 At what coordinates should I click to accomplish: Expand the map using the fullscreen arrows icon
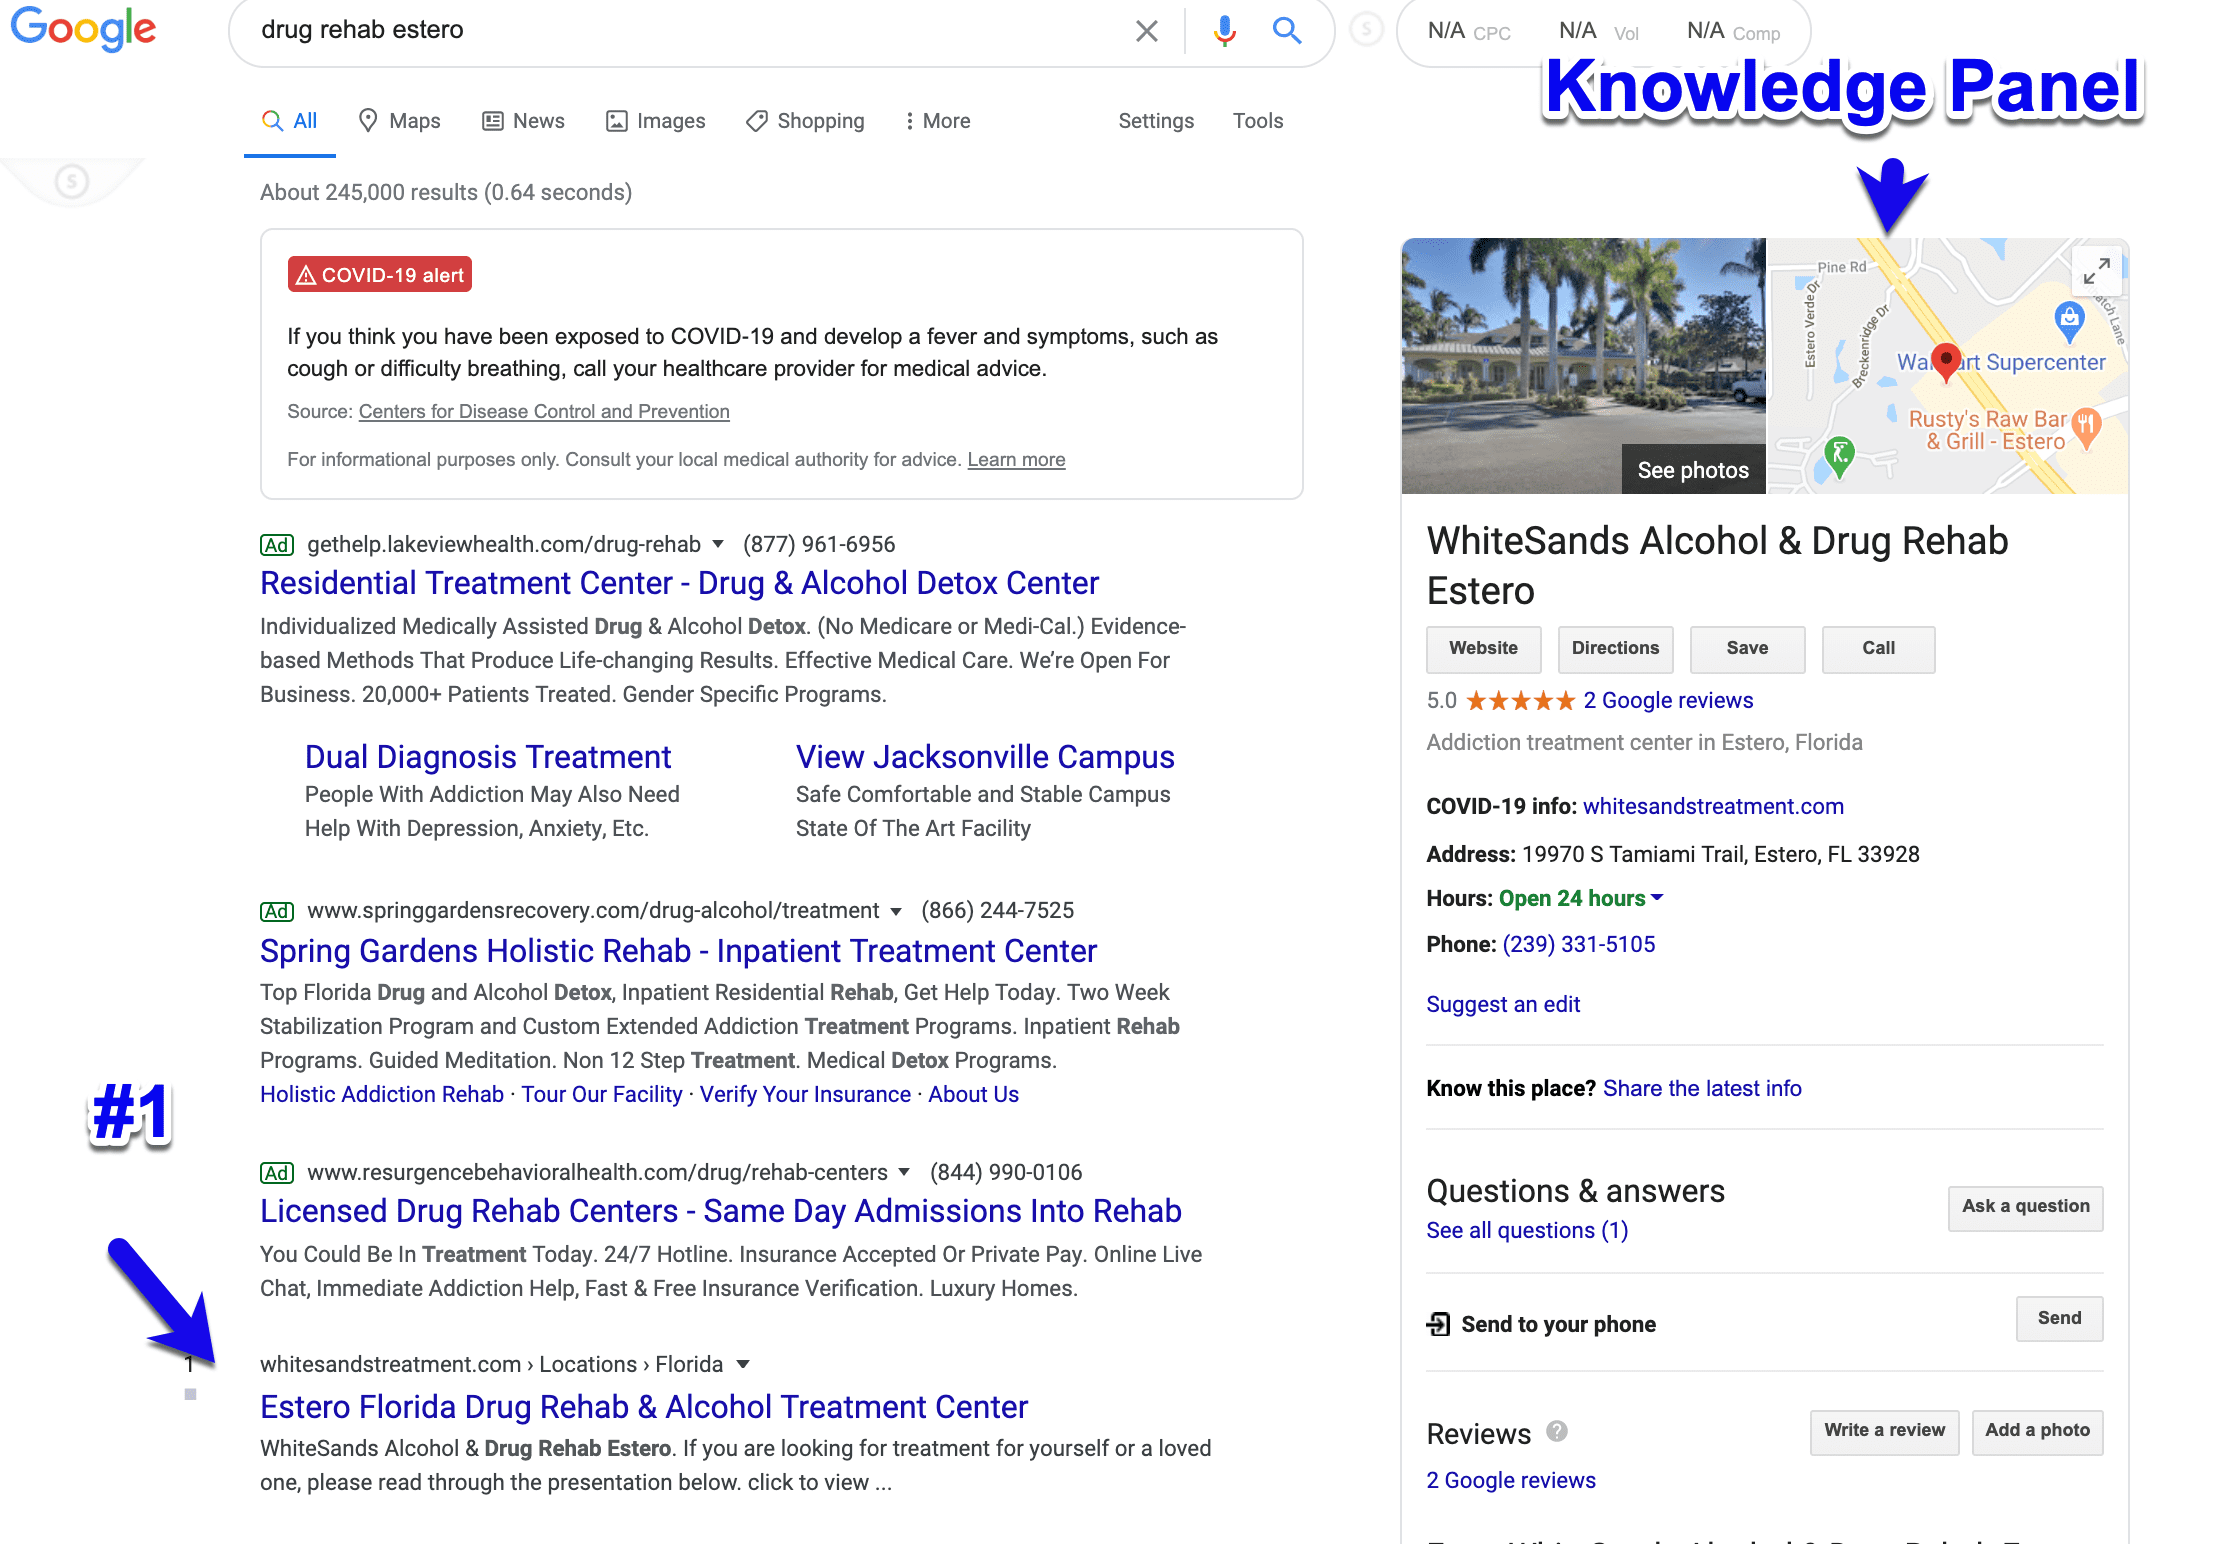2097,270
